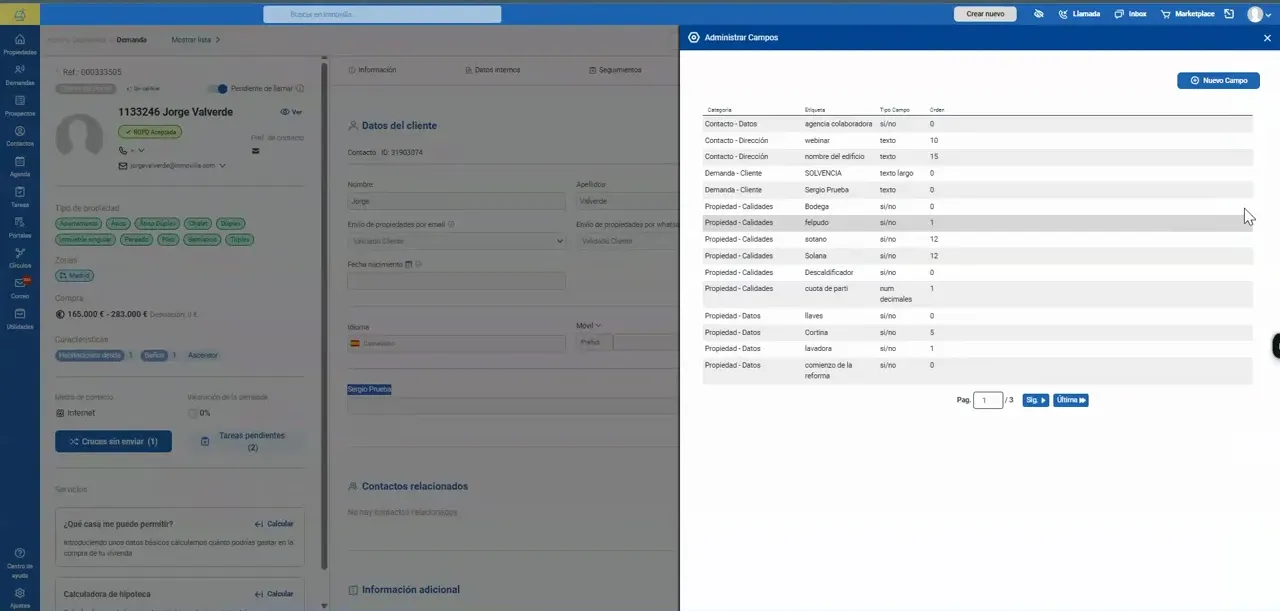Viewport: 1280px width, 611px height.
Task: Click the Nuevo Campo button
Action: (1218, 80)
